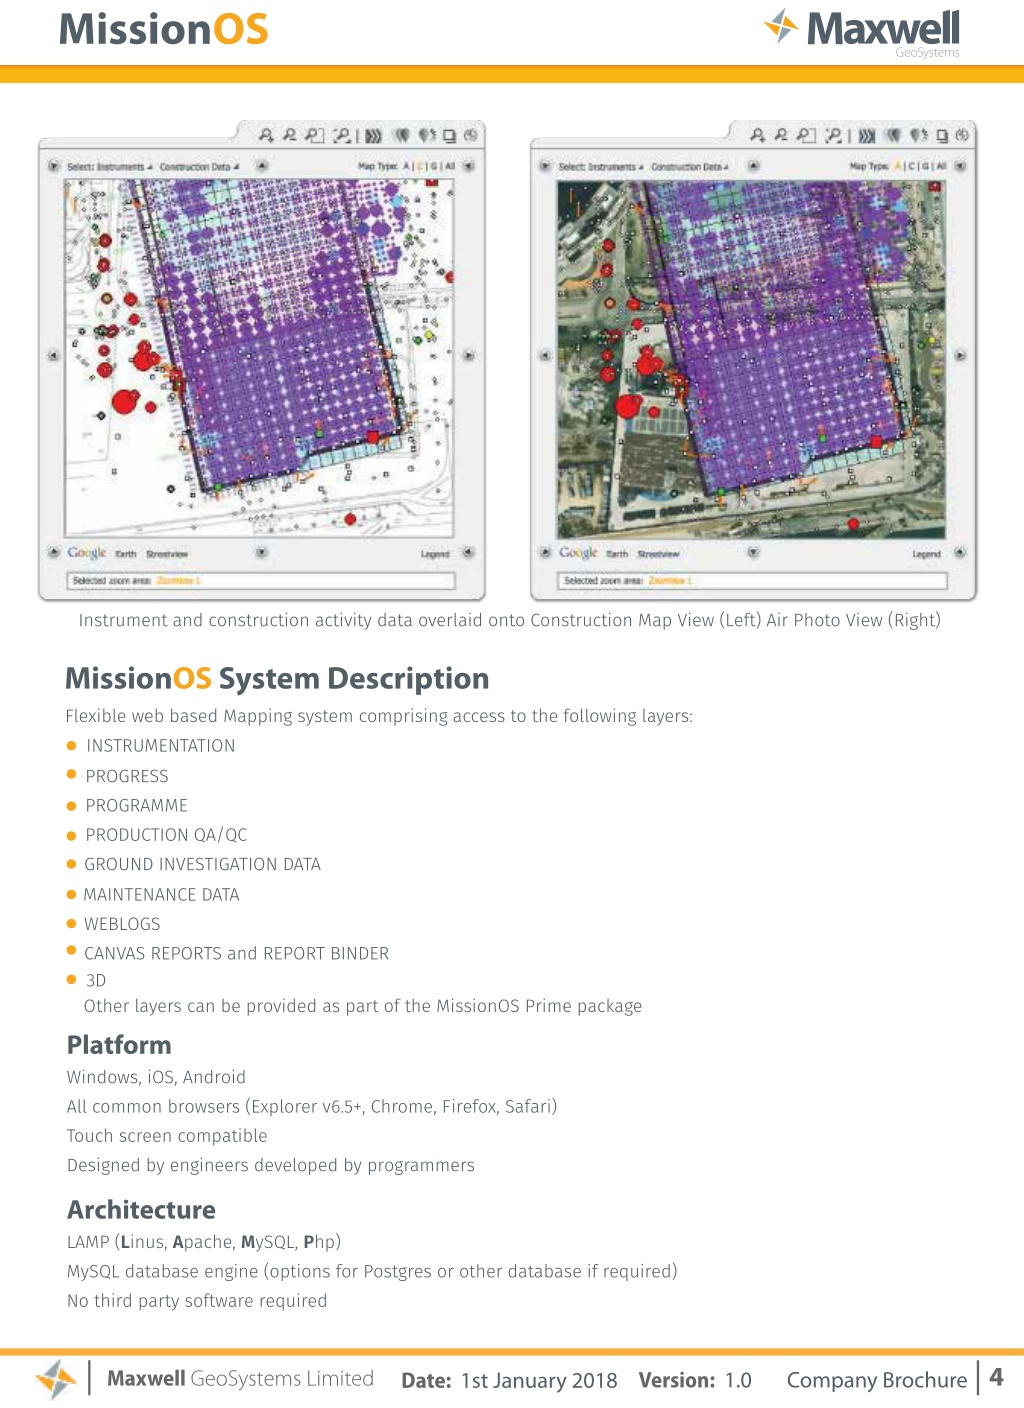Screen dimensions: 1024x1408
Task: Open the Select: Instruments dropdown in right panel
Action: [601, 167]
